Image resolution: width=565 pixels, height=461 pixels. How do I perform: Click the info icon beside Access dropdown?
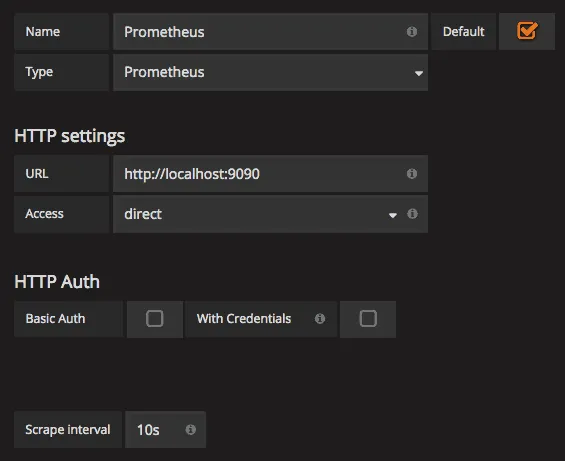(x=412, y=214)
